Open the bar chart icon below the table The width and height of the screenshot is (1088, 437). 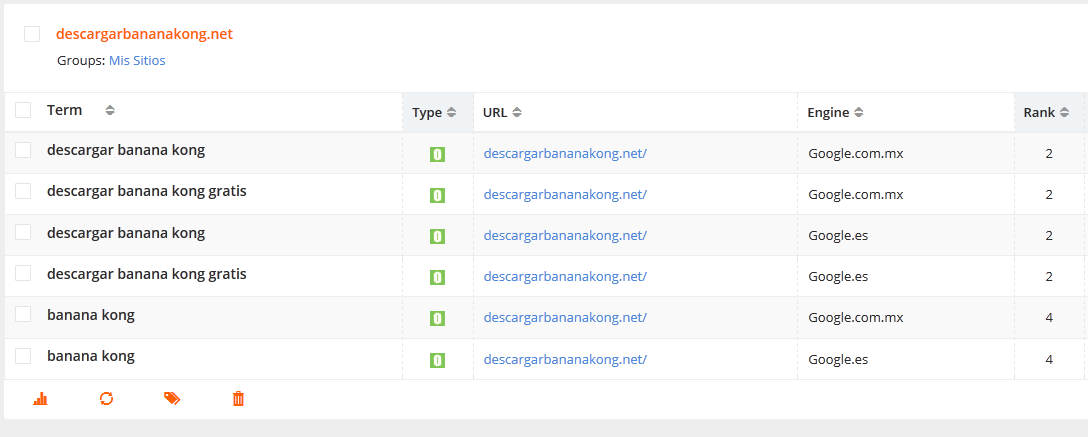40,399
